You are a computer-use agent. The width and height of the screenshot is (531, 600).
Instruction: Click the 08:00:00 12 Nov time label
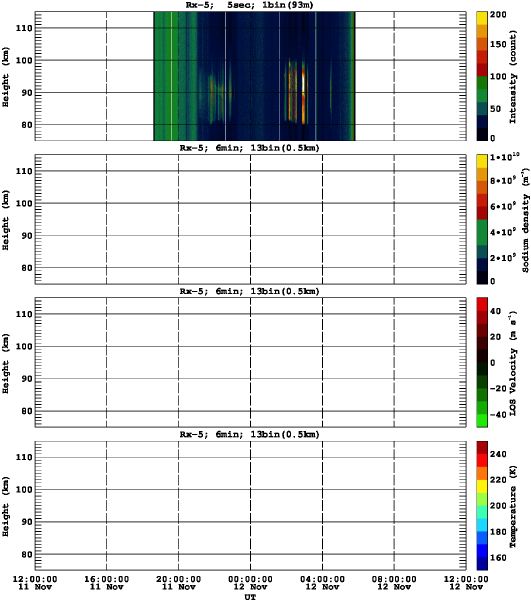click(394, 583)
